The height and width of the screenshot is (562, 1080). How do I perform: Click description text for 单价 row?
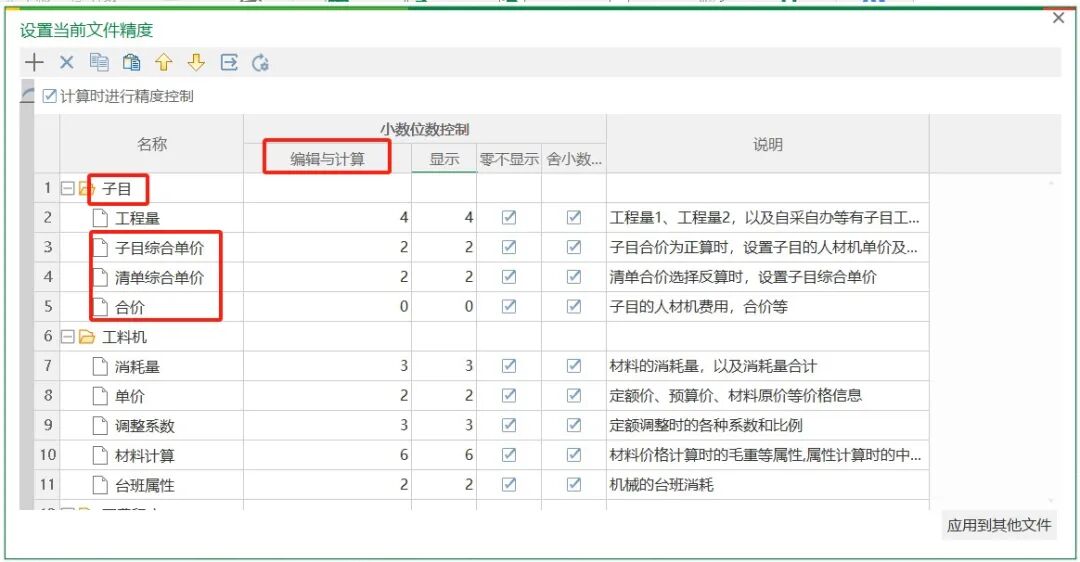(x=736, y=395)
